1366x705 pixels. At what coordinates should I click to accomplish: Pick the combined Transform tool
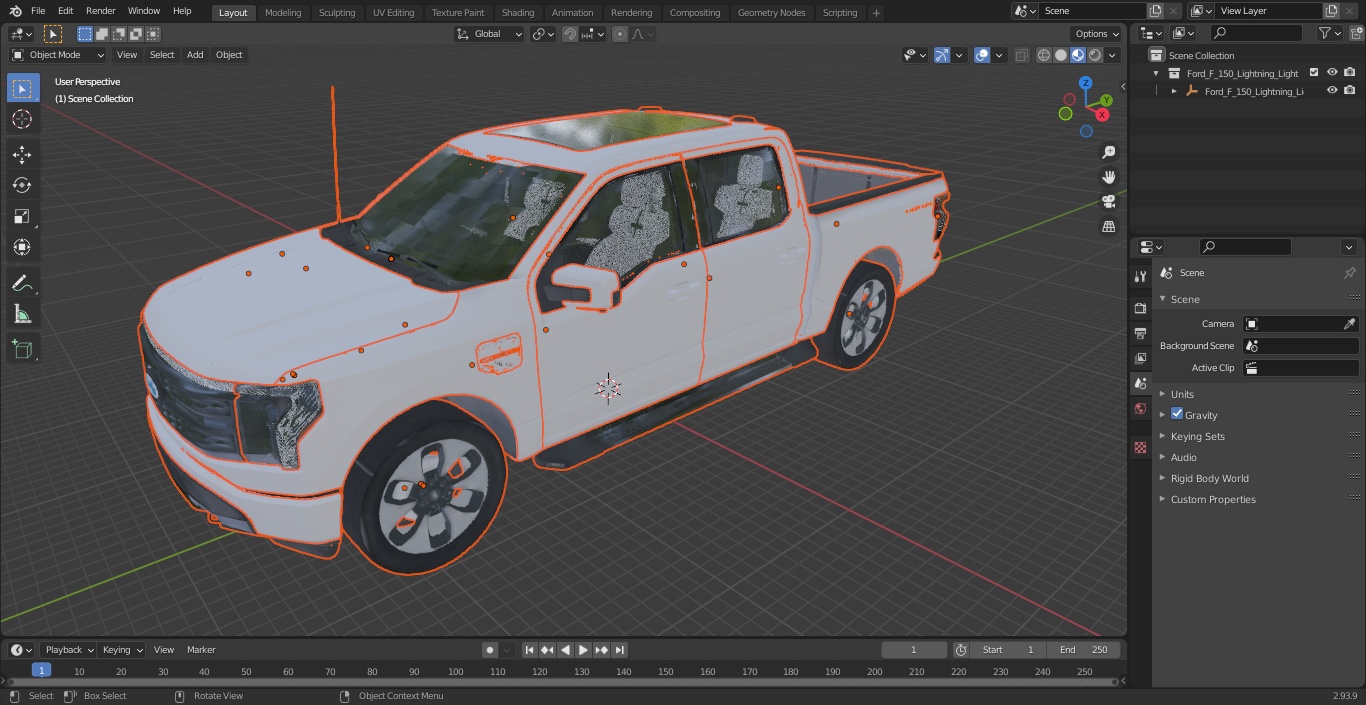(x=22, y=247)
